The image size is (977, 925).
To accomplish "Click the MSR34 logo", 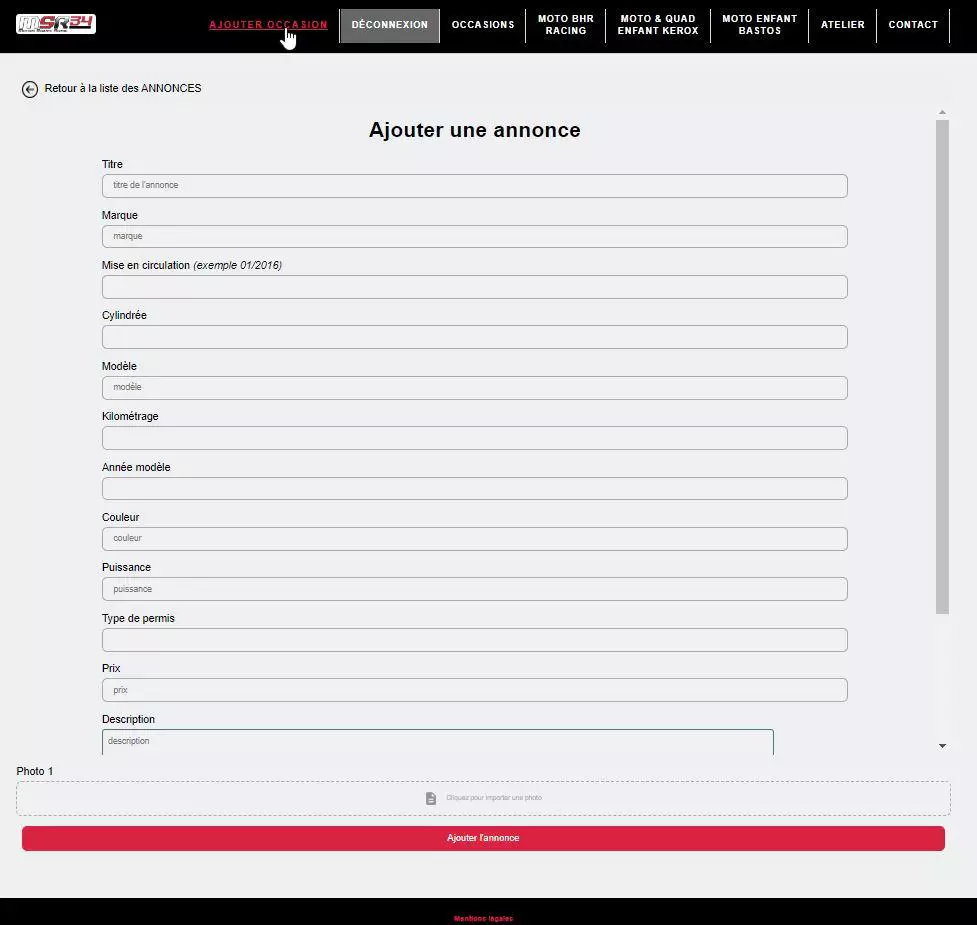I will (56, 24).
